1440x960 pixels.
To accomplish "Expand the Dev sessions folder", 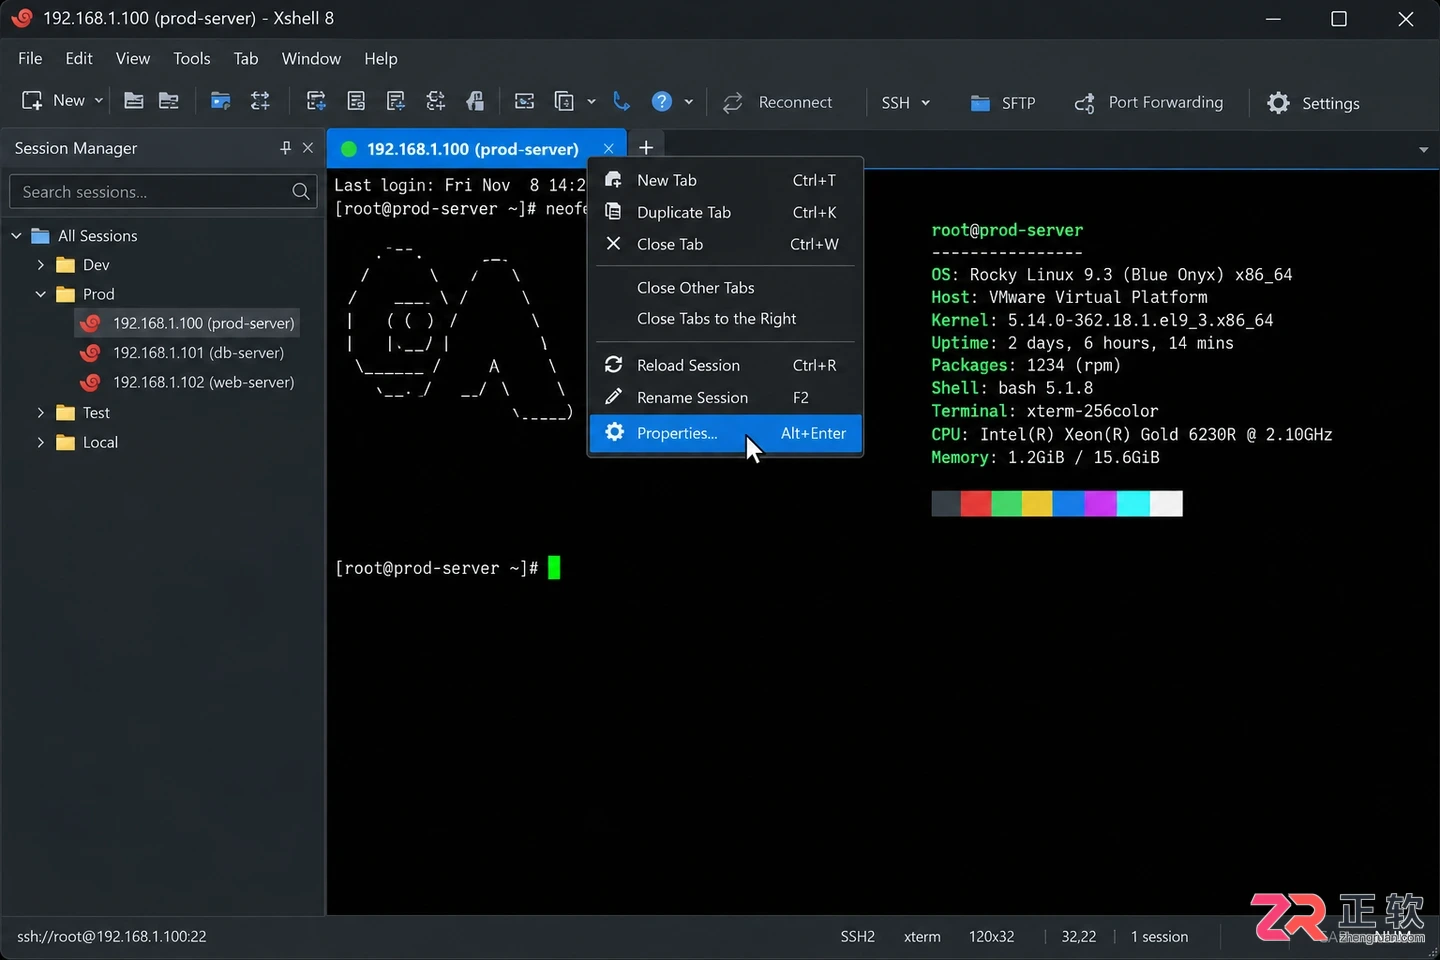I will point(41,265).
